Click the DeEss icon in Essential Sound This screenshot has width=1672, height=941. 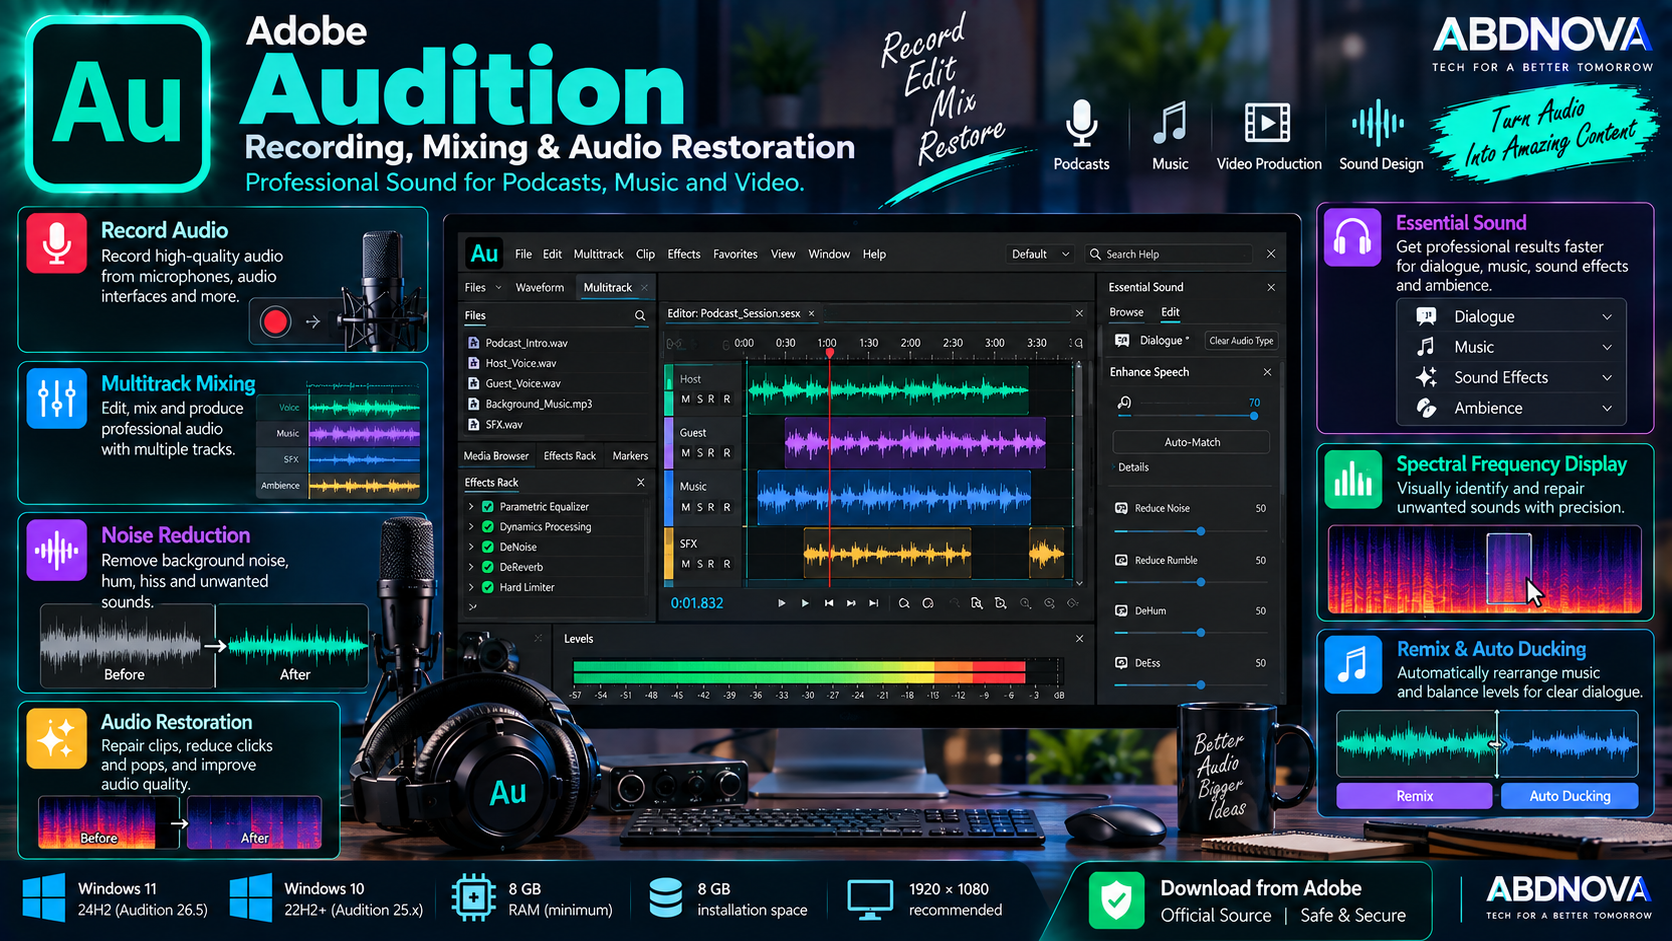pyautogui.click(x=1121, y=663)
